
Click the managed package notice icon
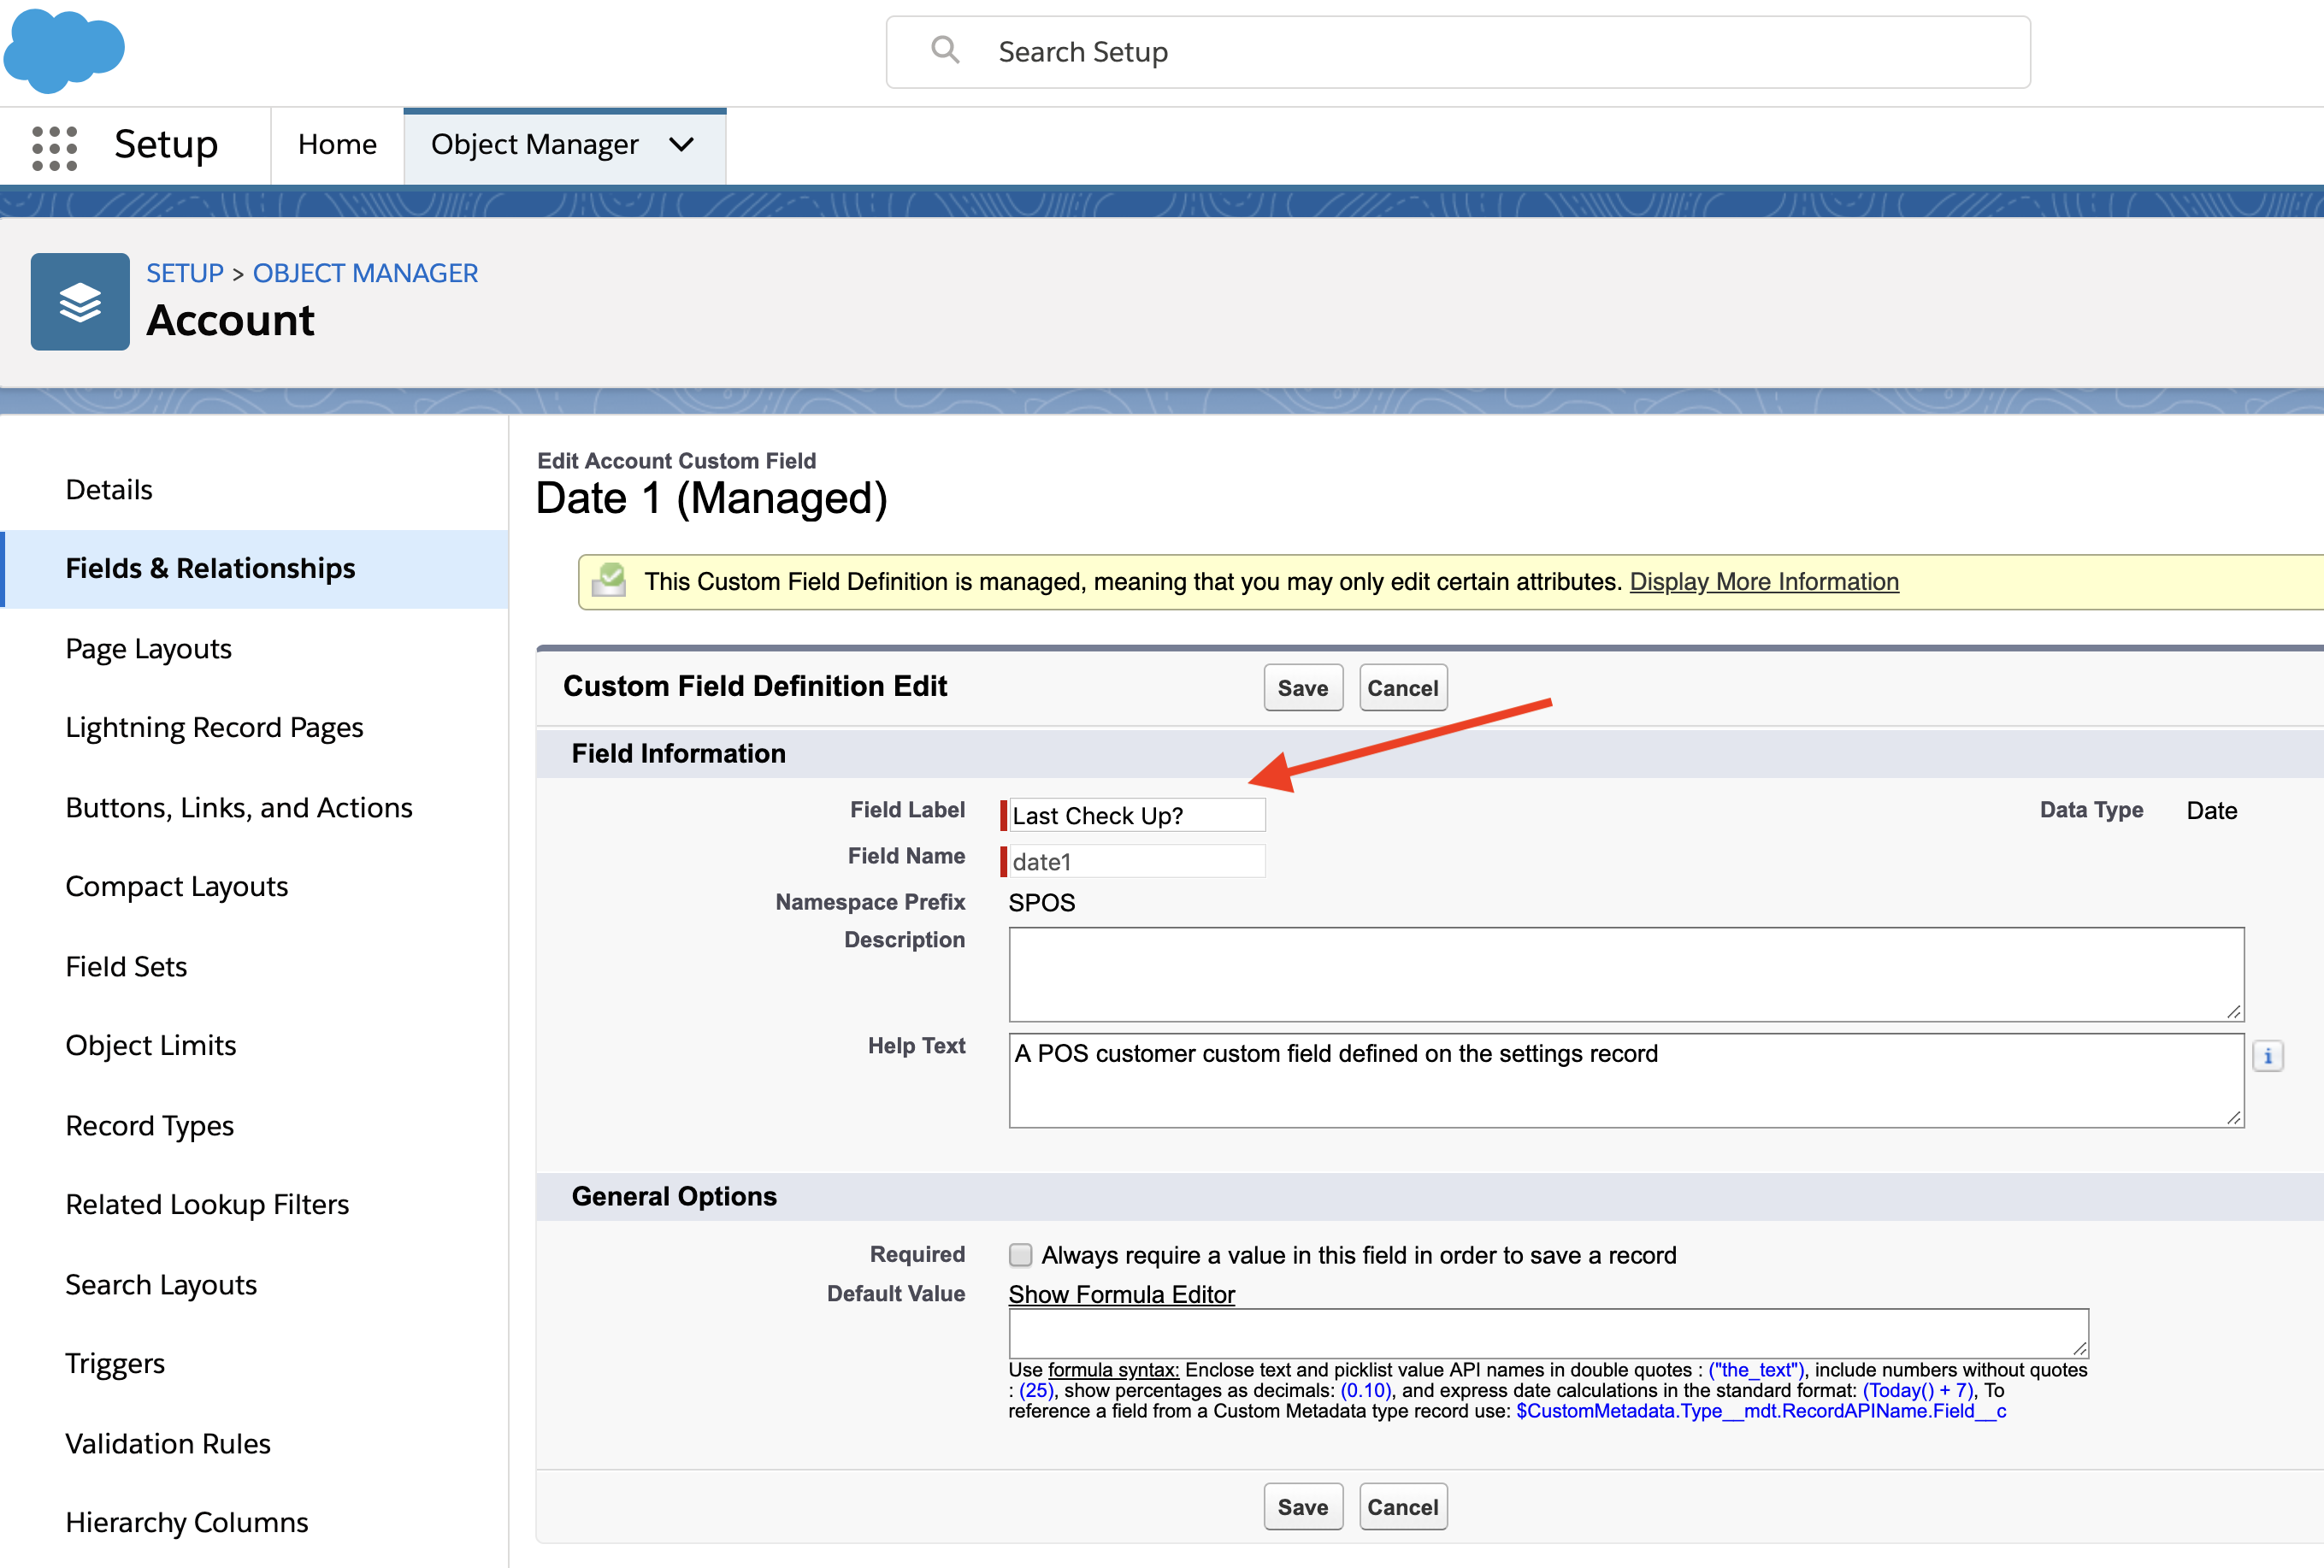(x=609, y=581)
